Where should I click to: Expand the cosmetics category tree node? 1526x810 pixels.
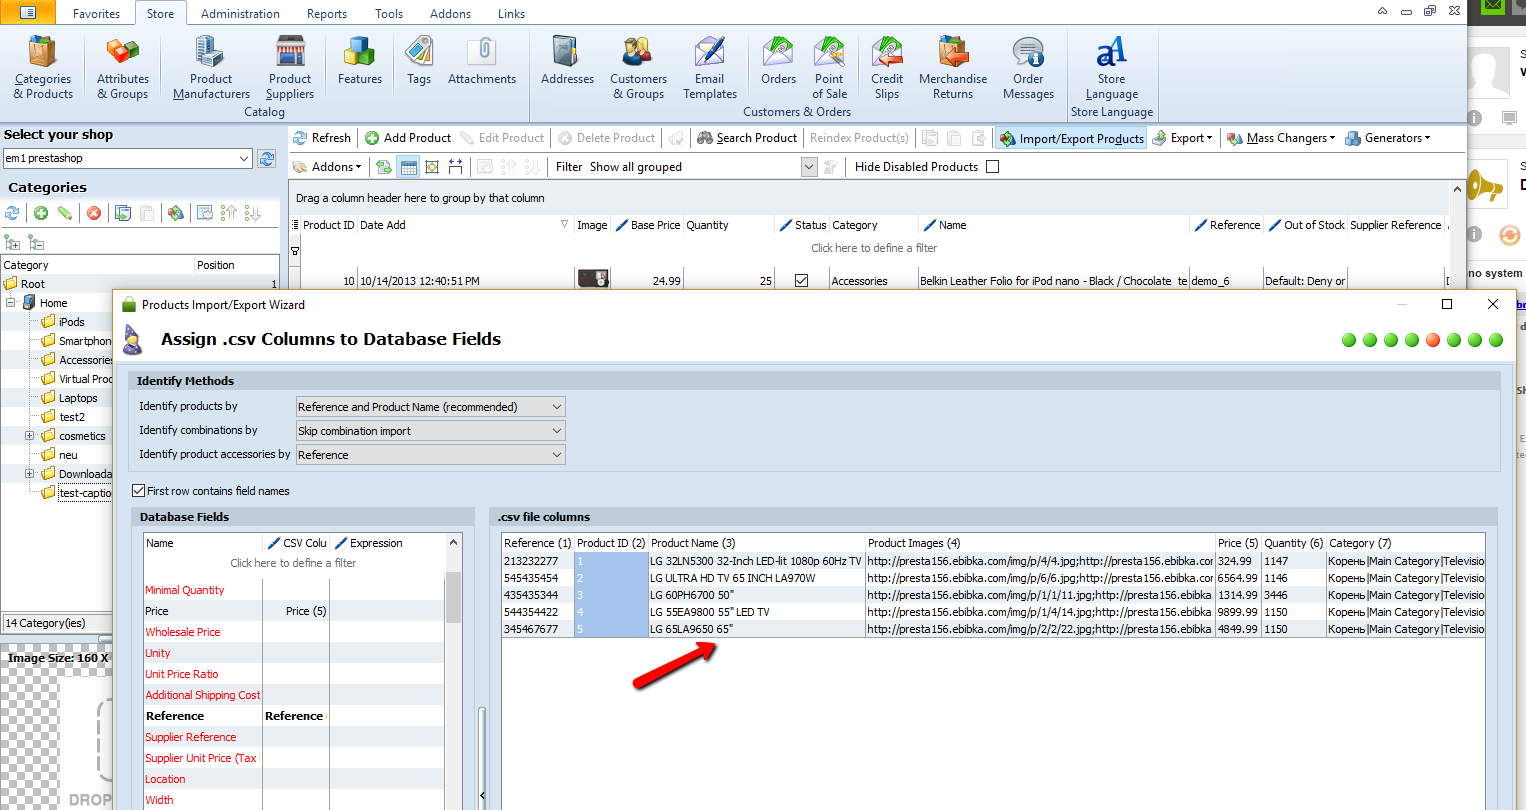pyautogui.click(x=29, y=436)
